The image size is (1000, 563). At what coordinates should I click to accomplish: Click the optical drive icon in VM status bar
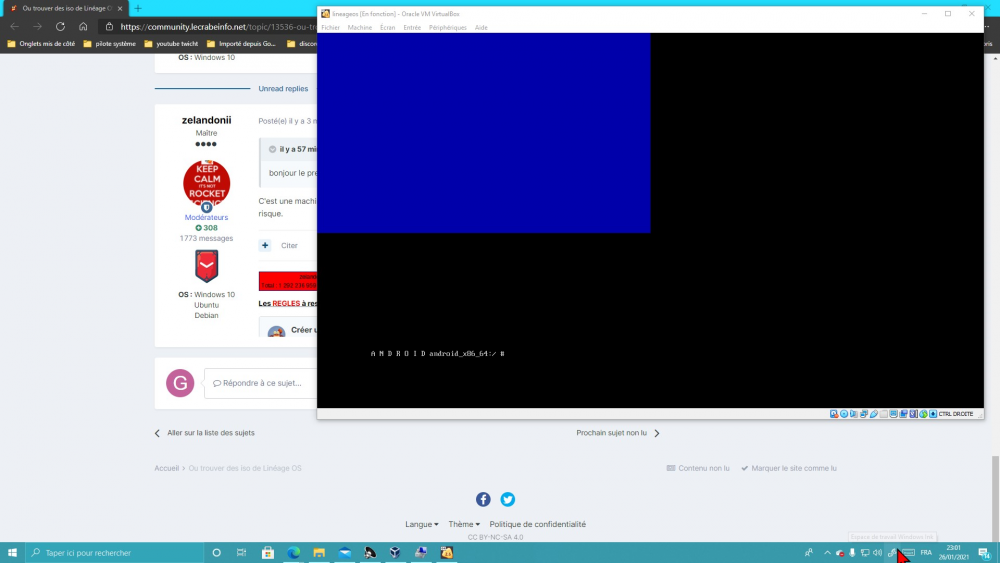844,413
